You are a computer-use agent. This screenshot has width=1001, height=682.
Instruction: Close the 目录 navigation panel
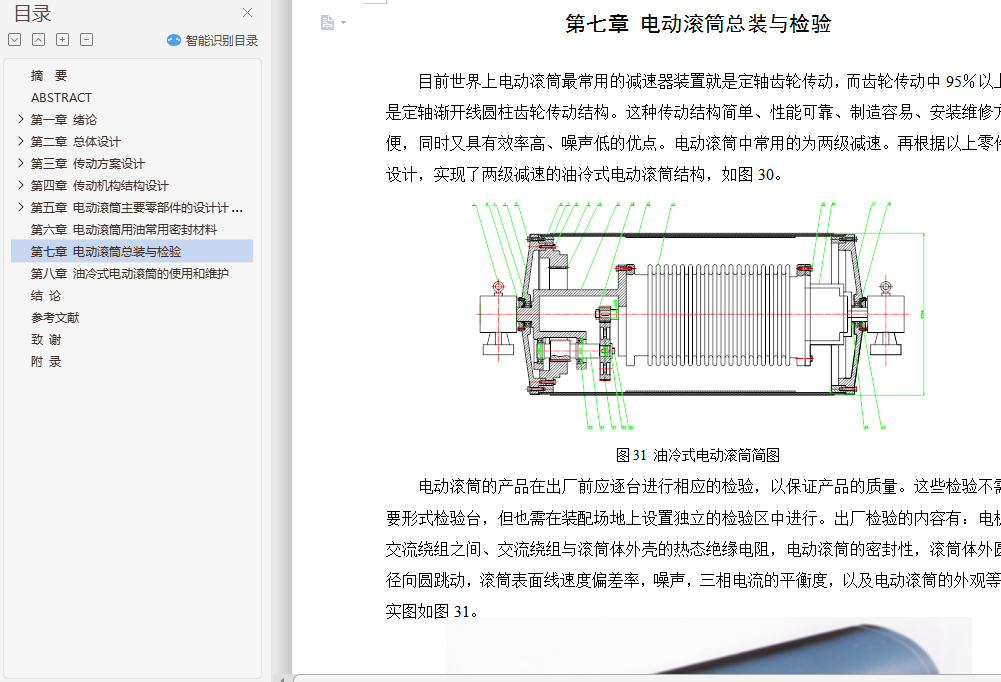point(248,12)
